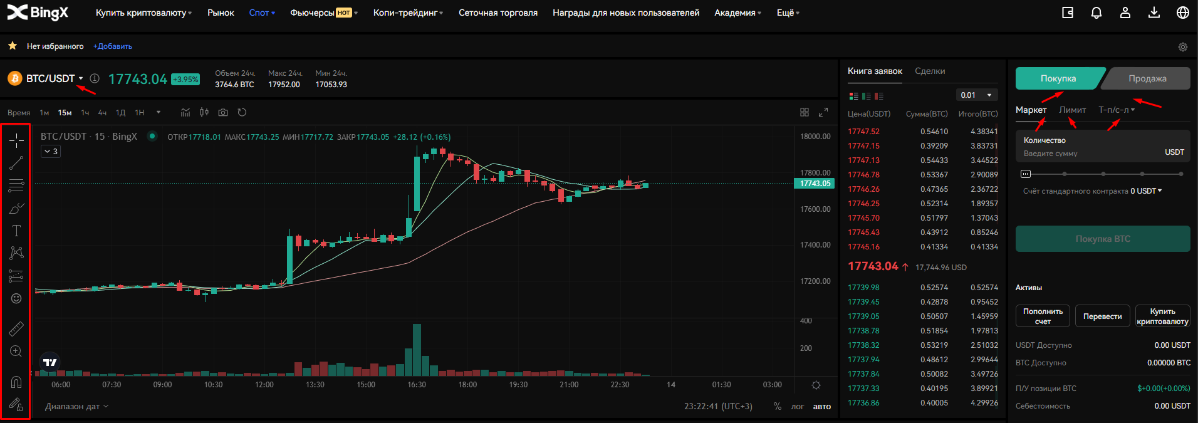
Task: Open the Рынок menu item
Action: click(221, 13)
